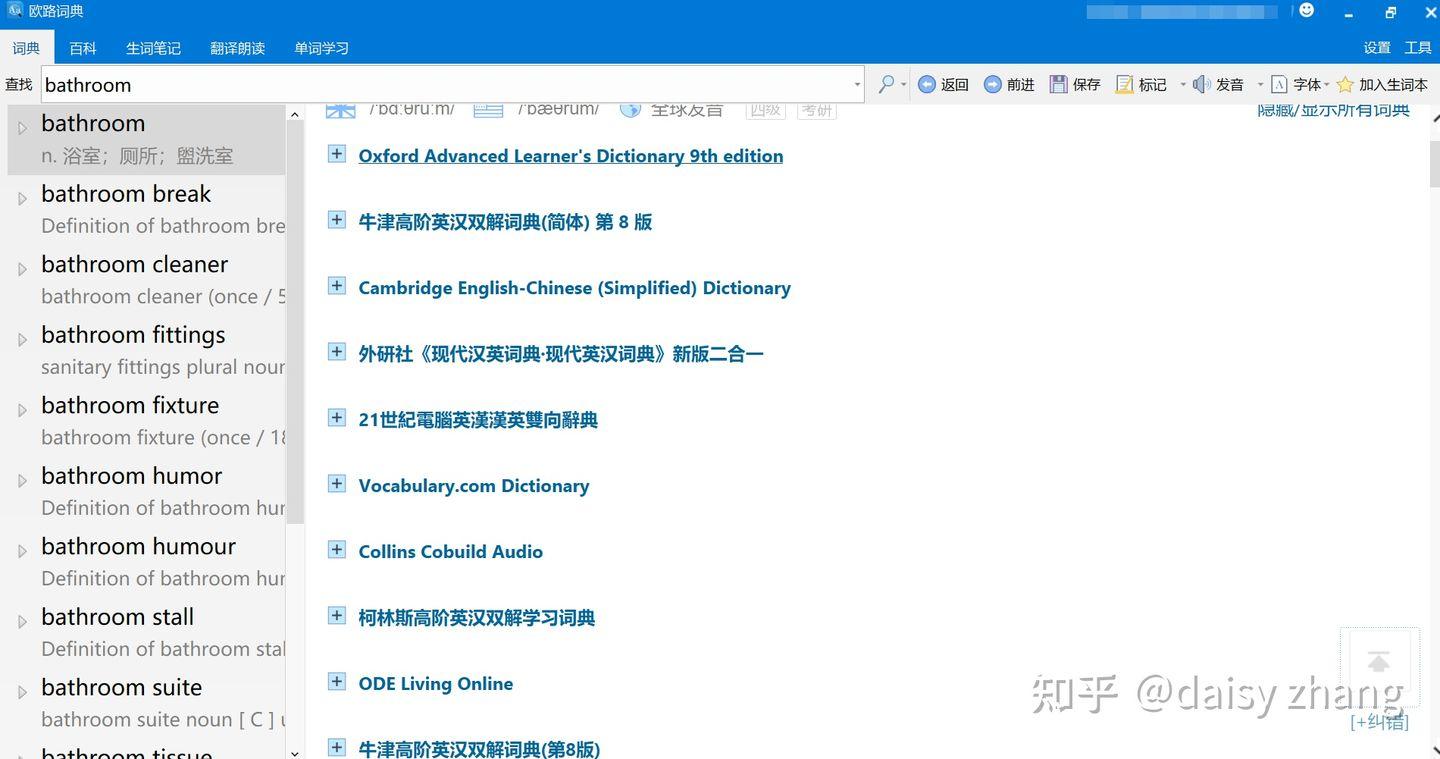Open the search history dropdown in search box

click(x=857, y=85)
